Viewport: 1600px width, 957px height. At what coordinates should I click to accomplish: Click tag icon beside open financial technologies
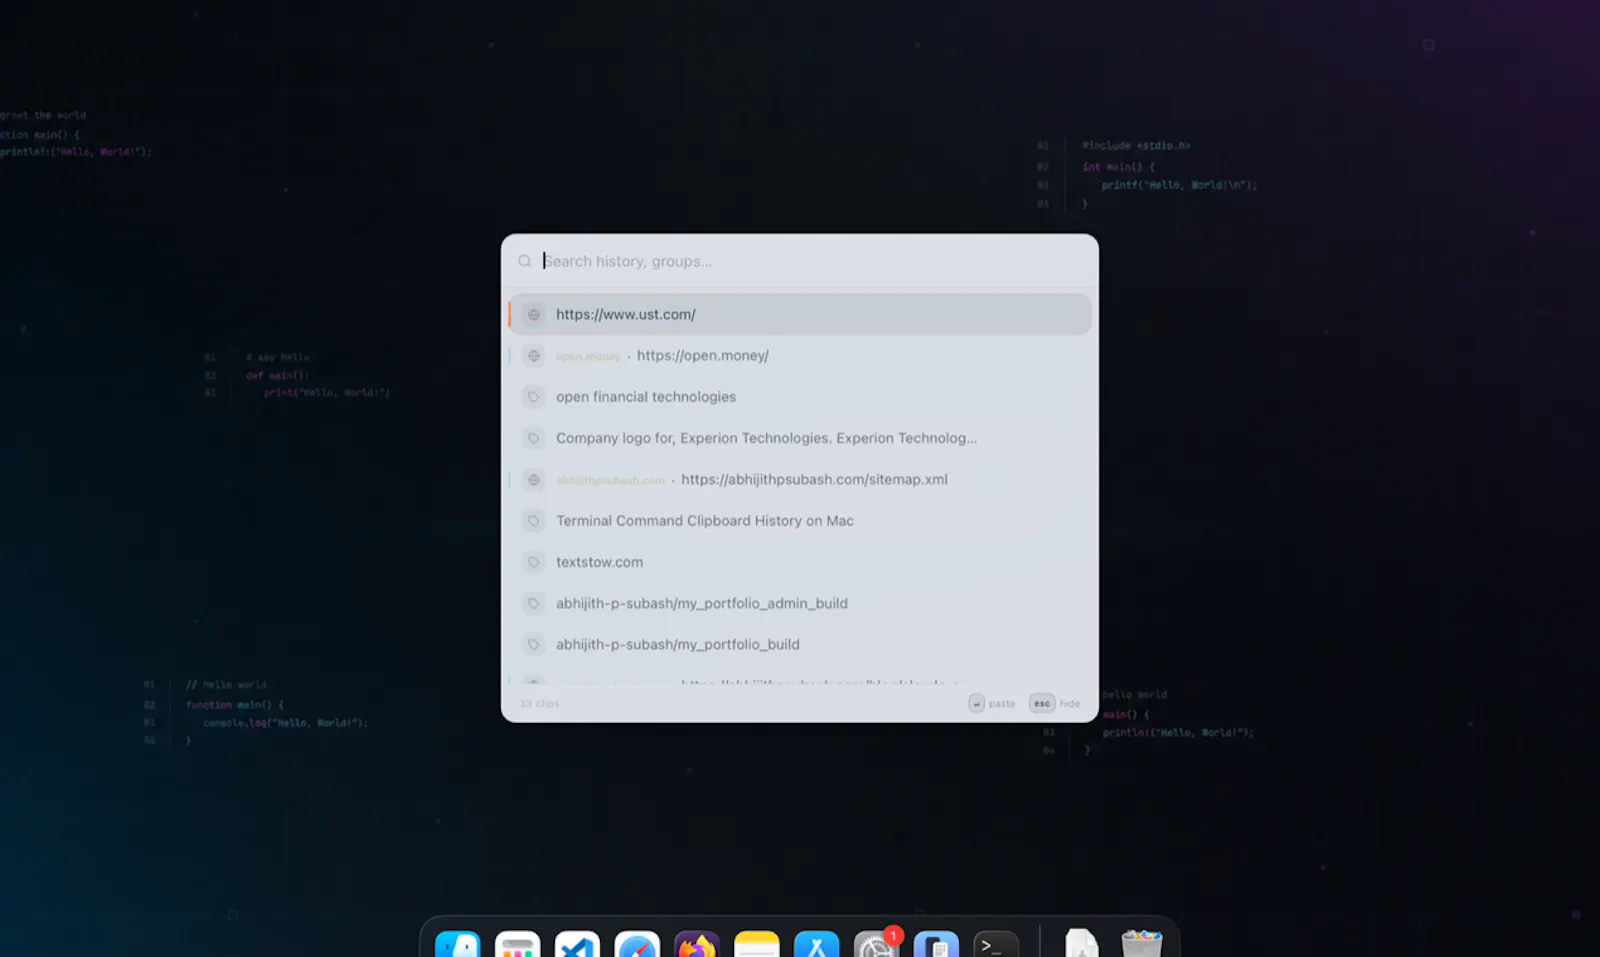pyautogui.click(x=534, y=397)
